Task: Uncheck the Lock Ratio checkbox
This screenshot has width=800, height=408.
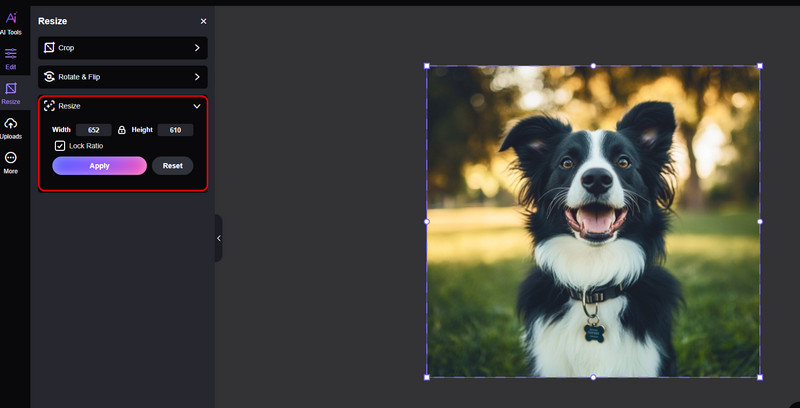Action: (60, 146)
